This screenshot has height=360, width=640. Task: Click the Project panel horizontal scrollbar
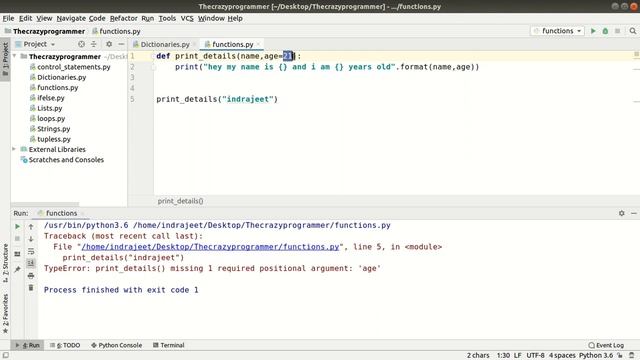coord(45,204)
